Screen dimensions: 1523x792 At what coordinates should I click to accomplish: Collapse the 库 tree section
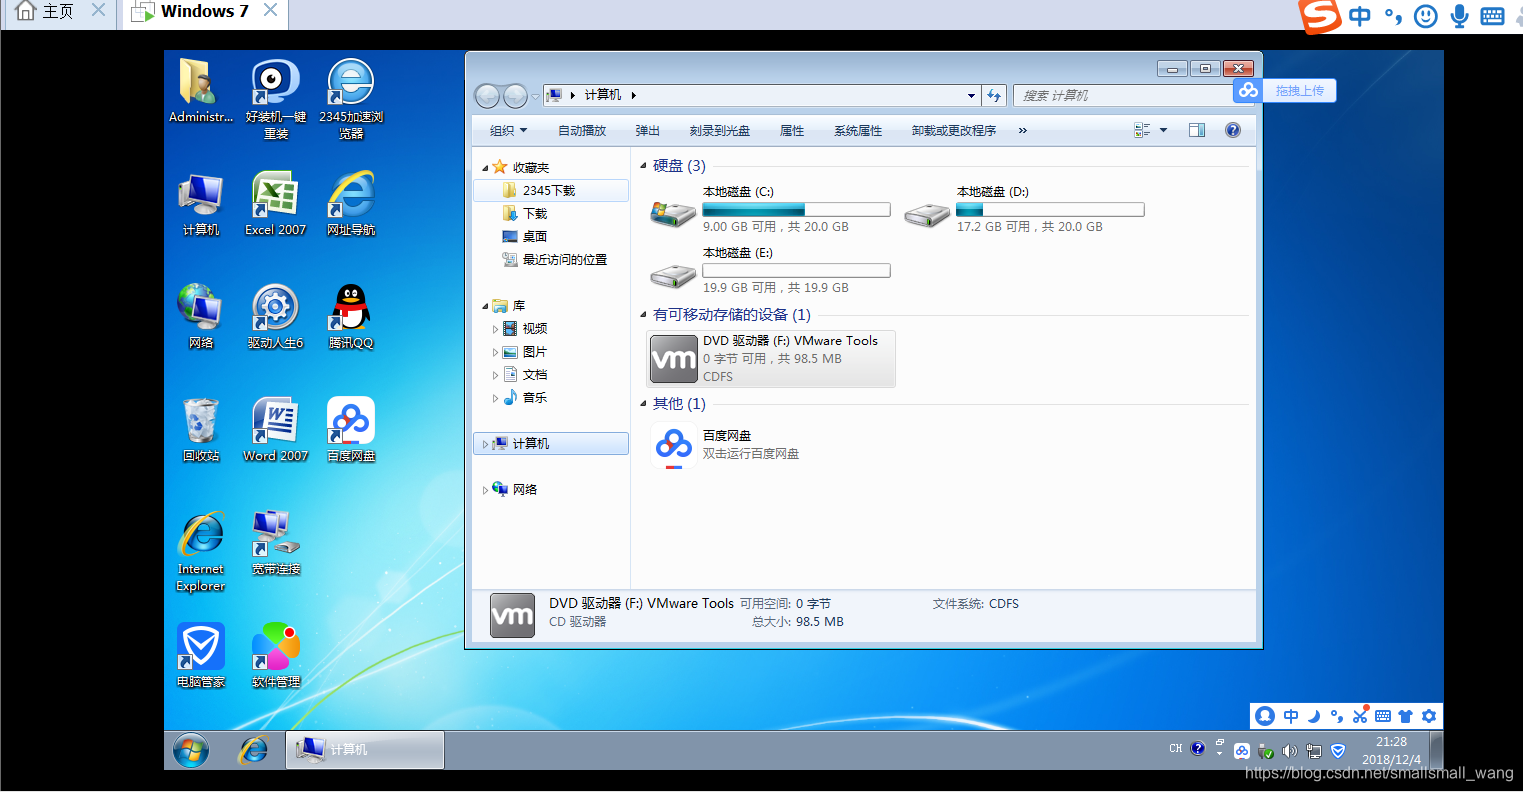pyautogui.click(x=486, y=306)
